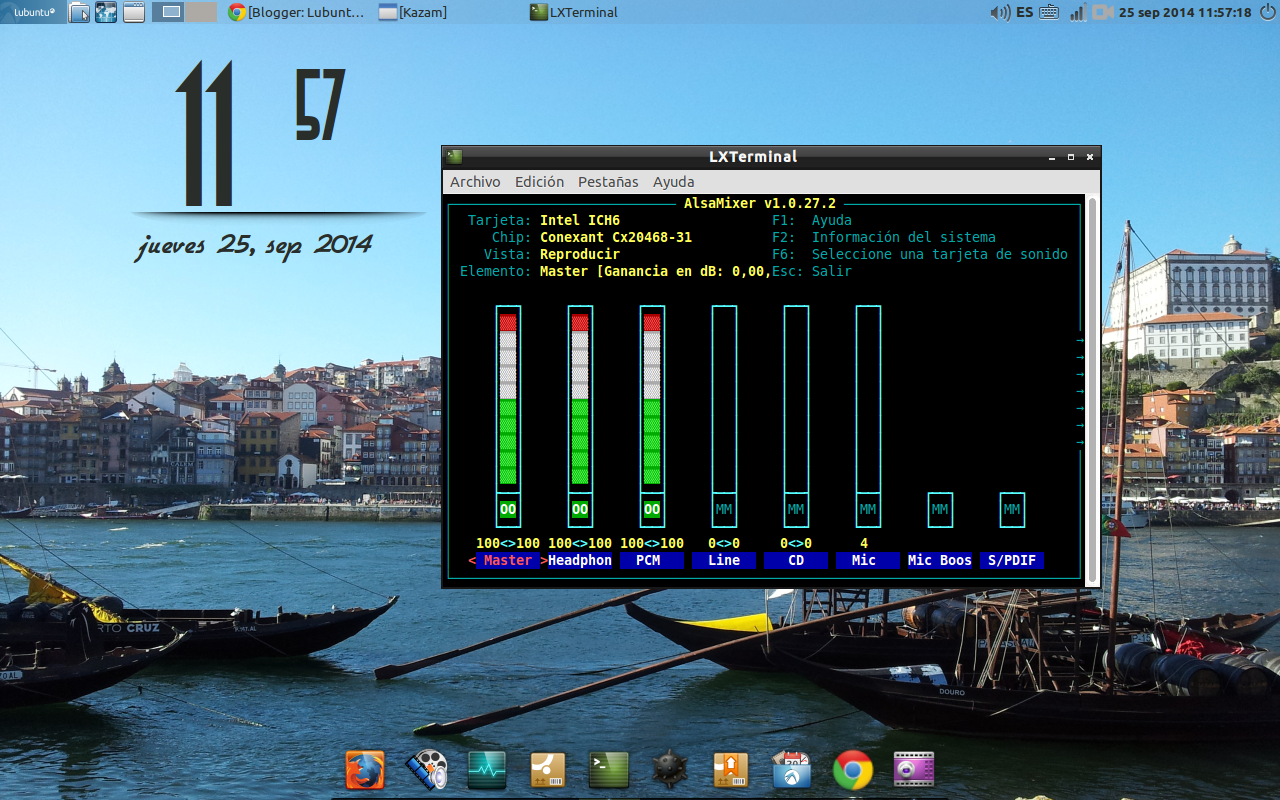Select the PCM channel label in AlsaMixer
The image size is (1280, 800).
[x=651, y=560]
